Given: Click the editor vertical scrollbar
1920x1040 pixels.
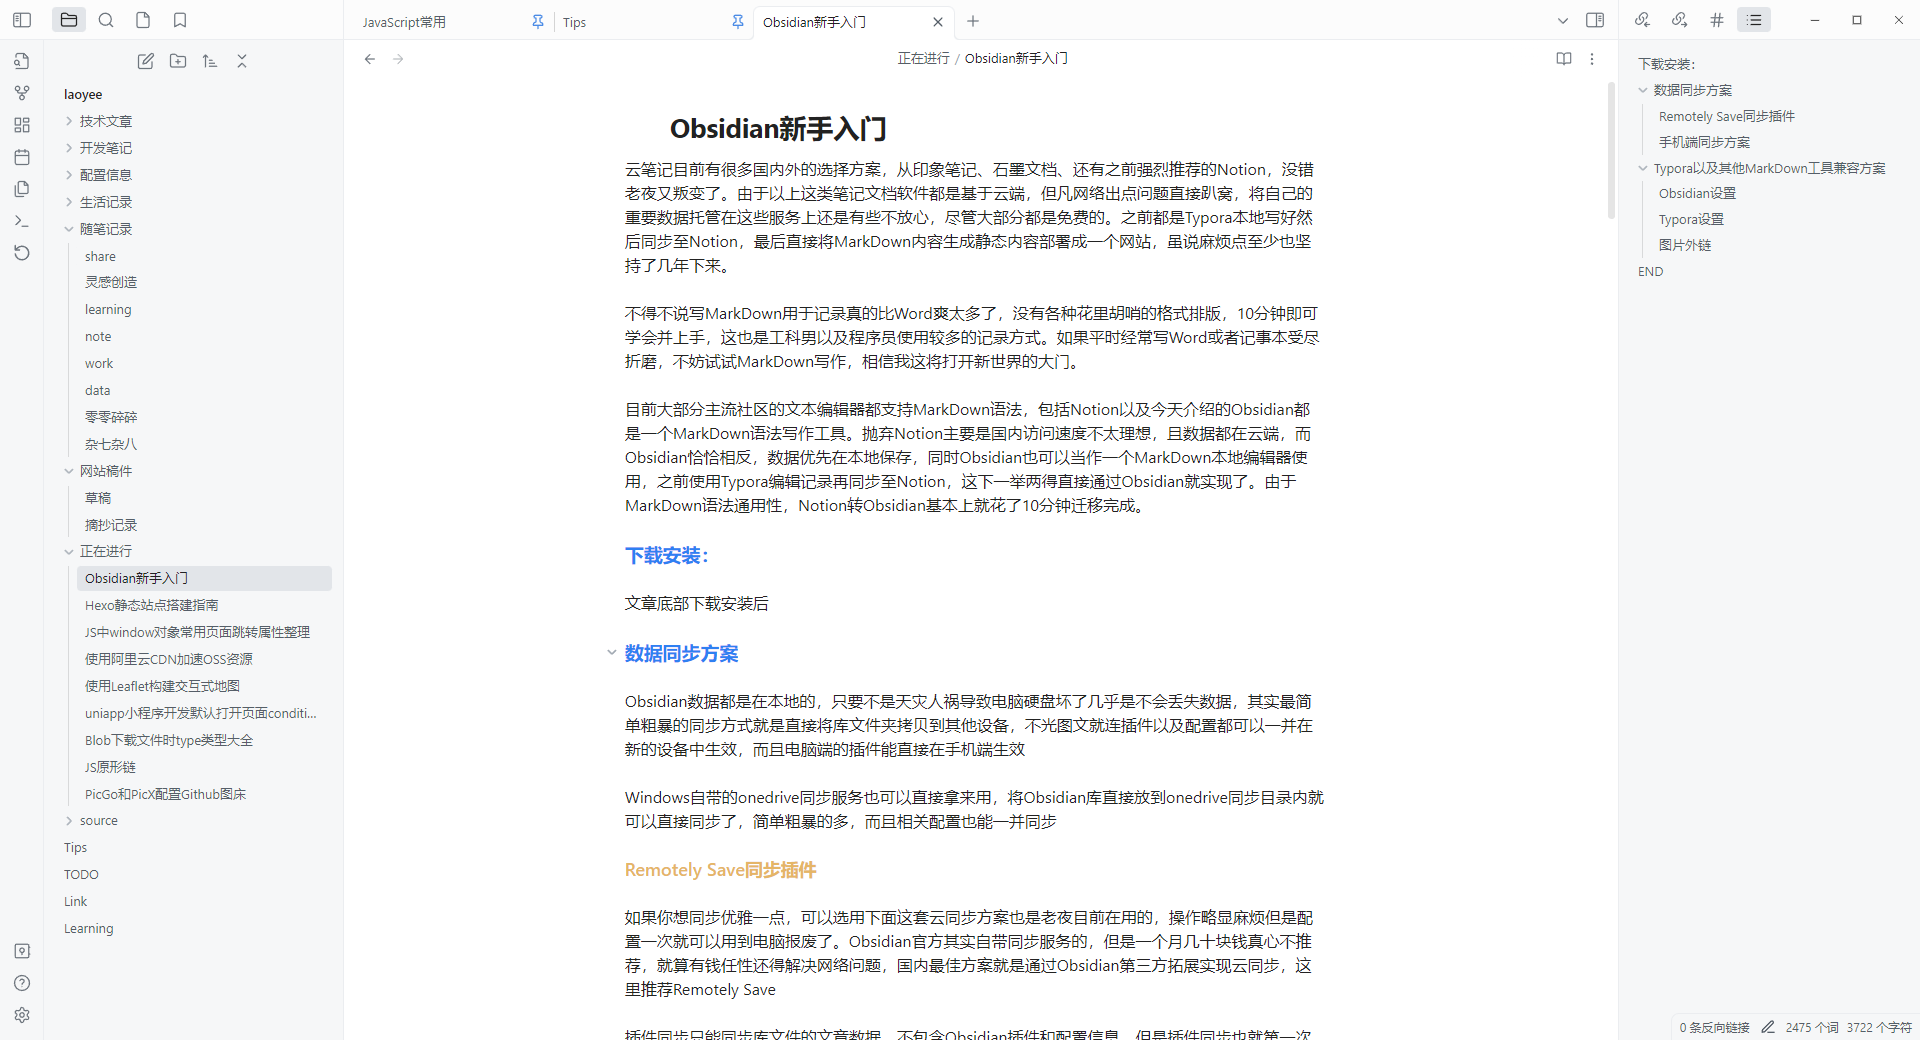Looking at the screenshot, I should (x=1611, y=150).
